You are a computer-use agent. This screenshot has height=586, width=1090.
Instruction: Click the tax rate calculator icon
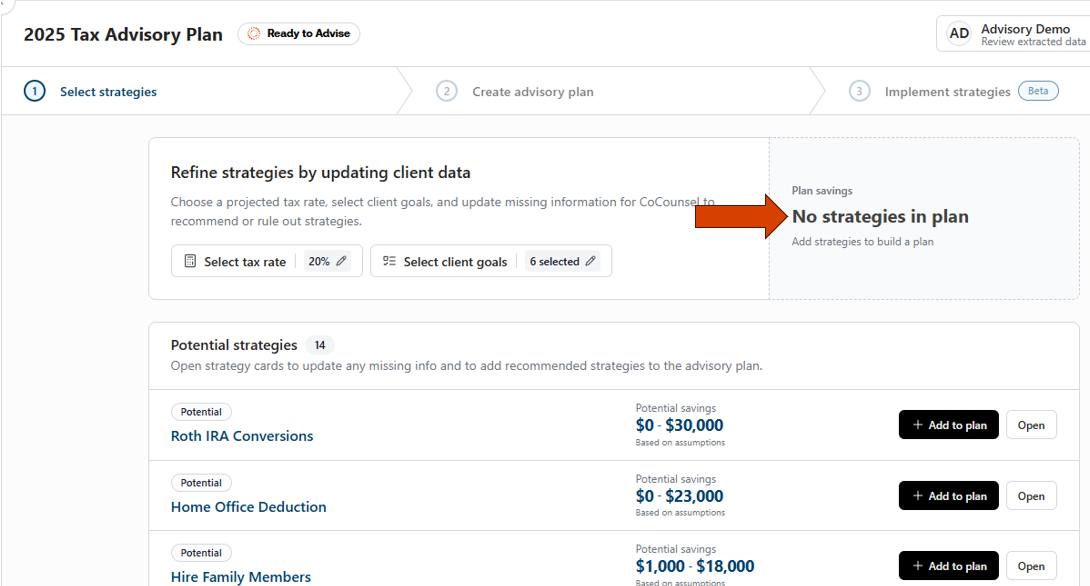(190, 262)
